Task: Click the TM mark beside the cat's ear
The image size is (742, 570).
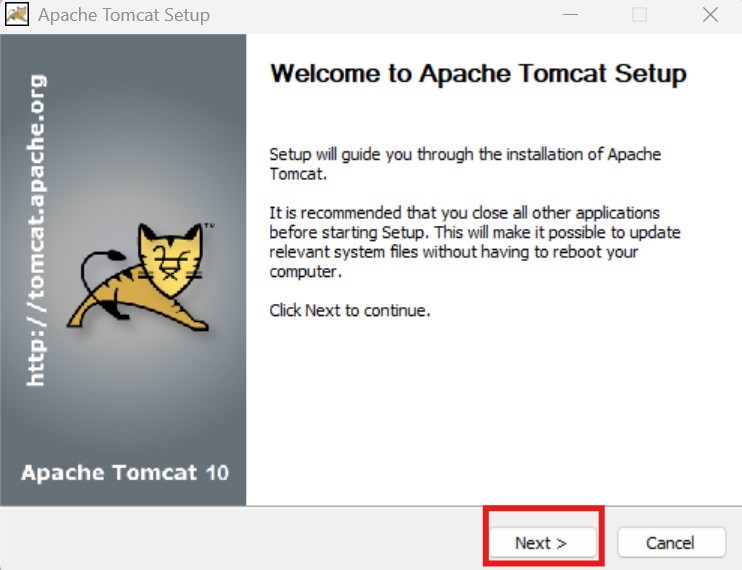Action: coord(209,225)
